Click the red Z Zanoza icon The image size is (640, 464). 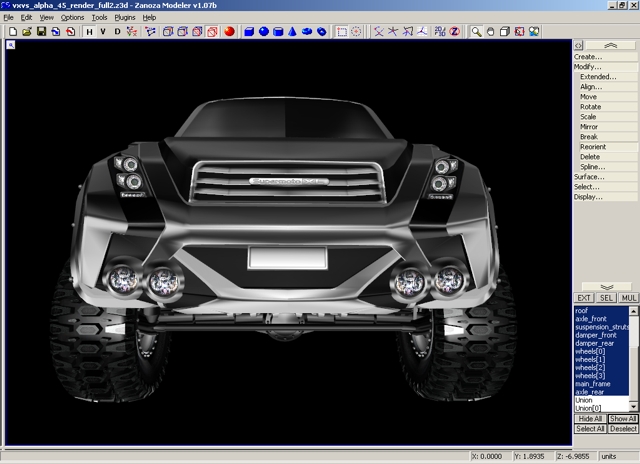[454, 32]
